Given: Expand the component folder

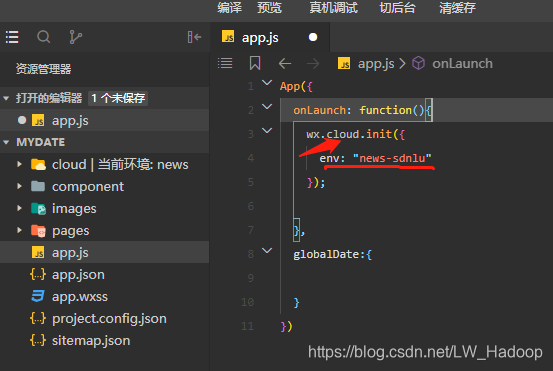Looking at the screenshot, I should [x=19, y=186].
